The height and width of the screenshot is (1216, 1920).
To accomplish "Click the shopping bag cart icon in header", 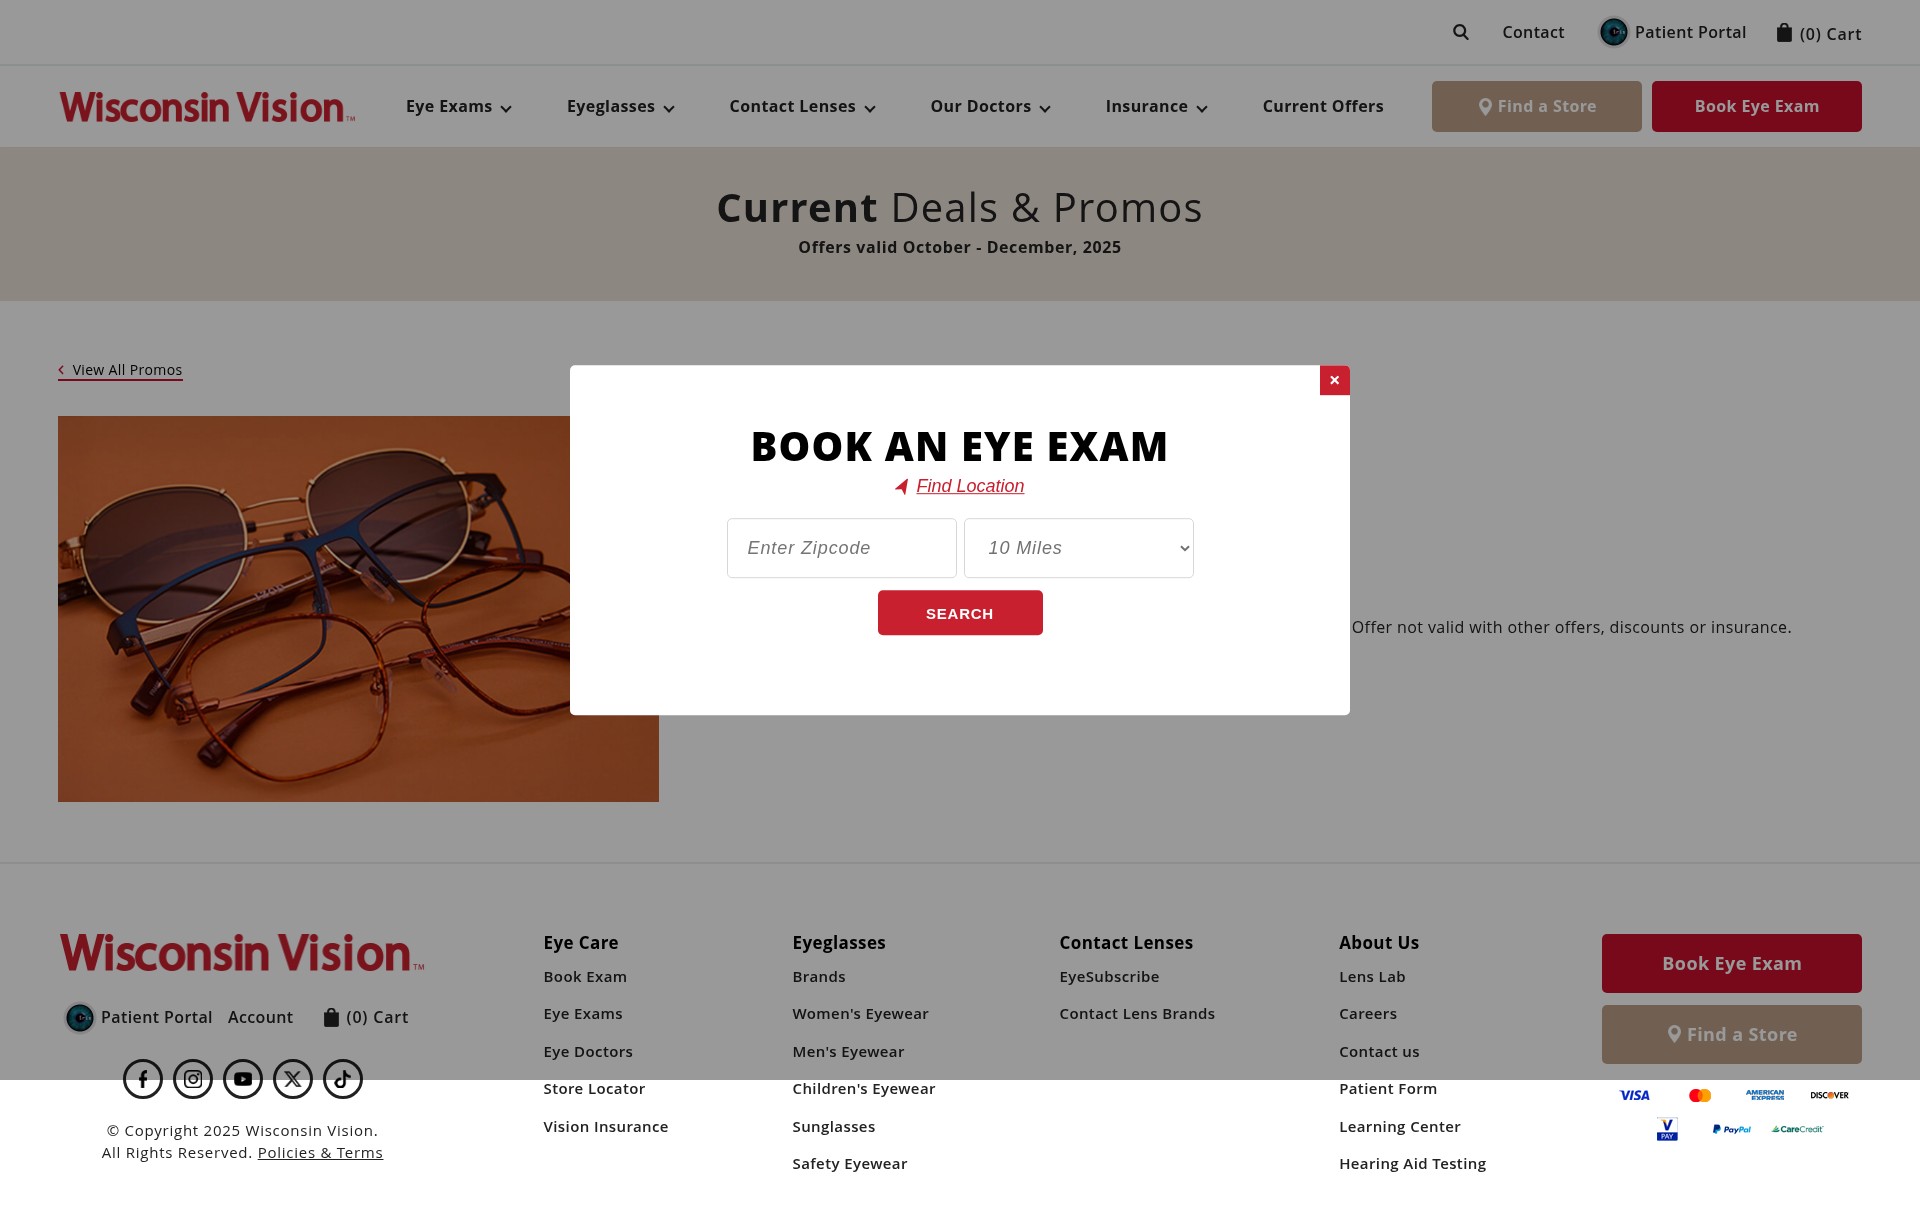I will [1784, 33].
